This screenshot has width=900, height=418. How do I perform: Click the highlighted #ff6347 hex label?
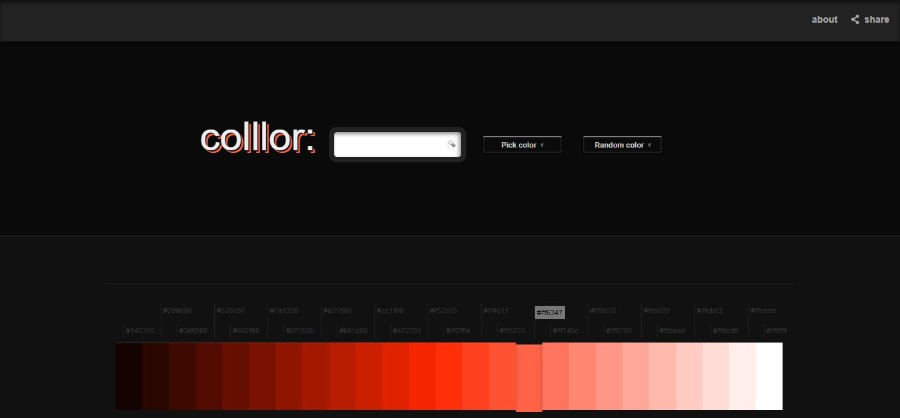(x=549, y=312)
